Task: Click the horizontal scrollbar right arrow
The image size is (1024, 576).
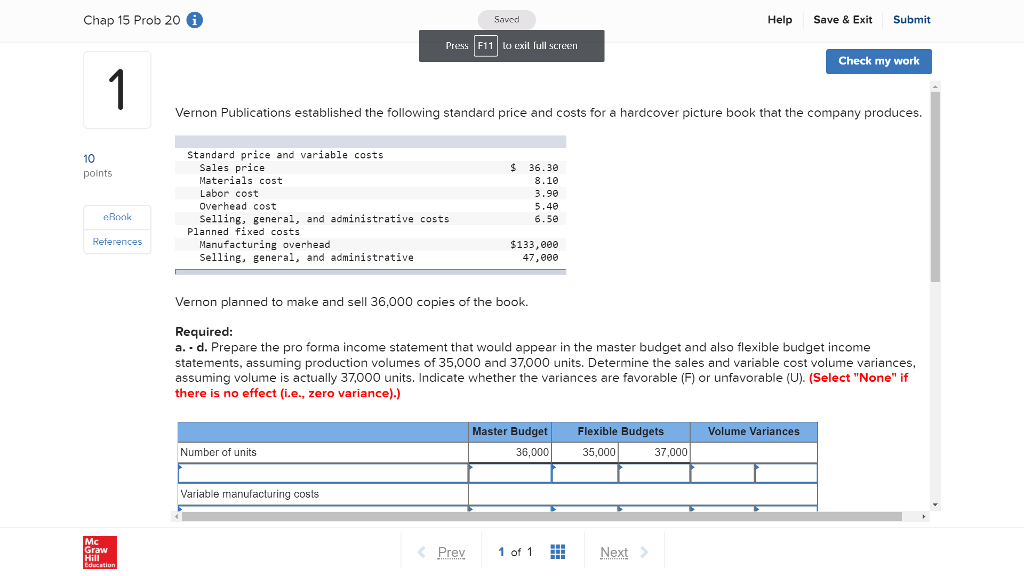Action: tap(923, 516)
